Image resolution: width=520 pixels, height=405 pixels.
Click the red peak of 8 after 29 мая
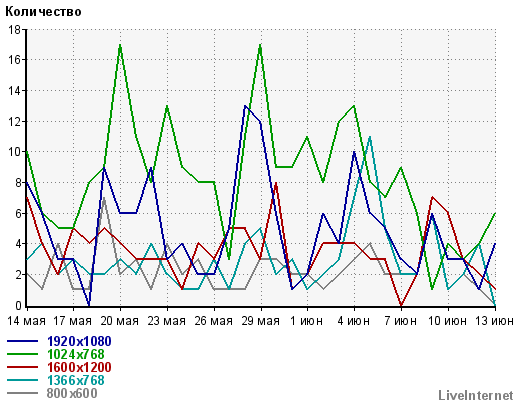coord(276,183)
